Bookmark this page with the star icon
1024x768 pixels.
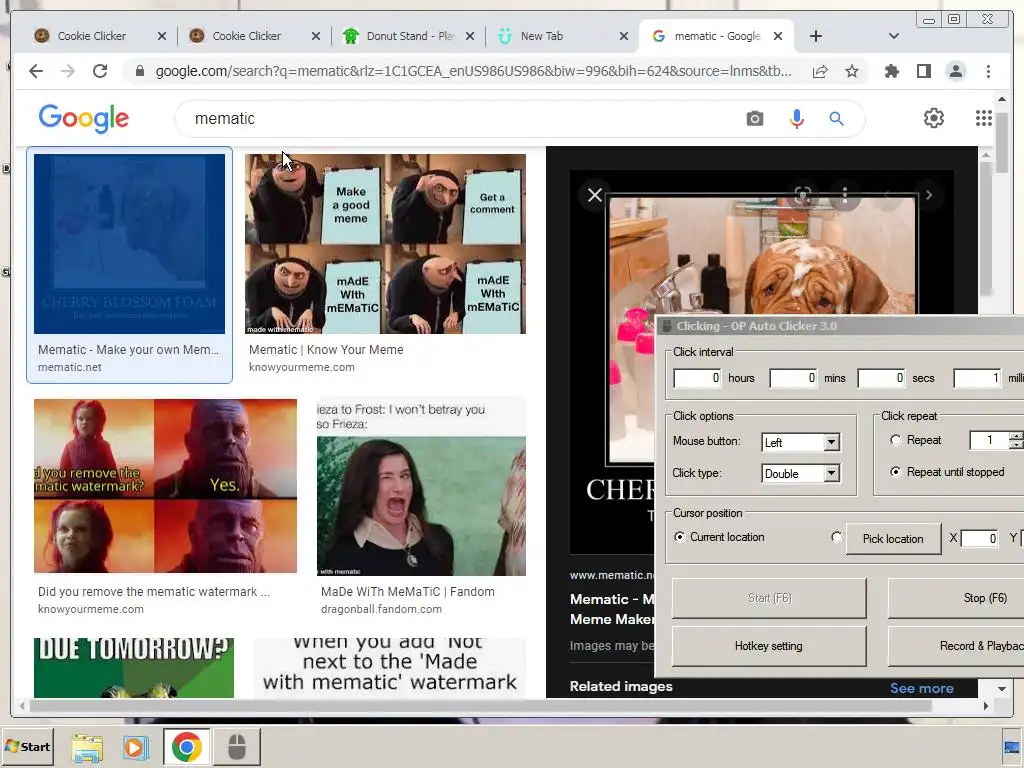click(852, 71)
